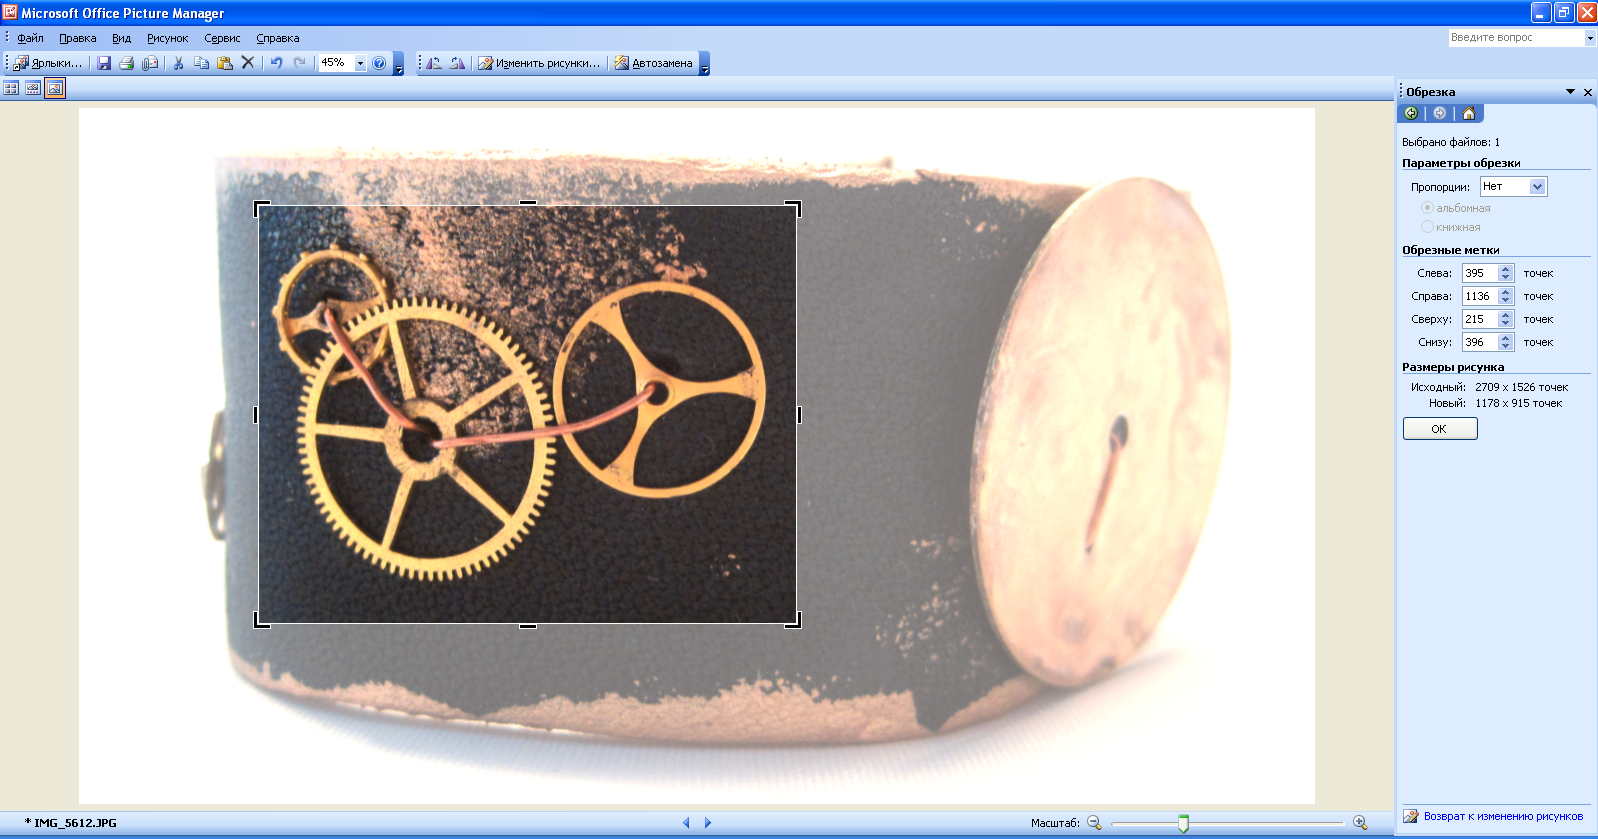Switch to Thumbnail view

[11, 88]
